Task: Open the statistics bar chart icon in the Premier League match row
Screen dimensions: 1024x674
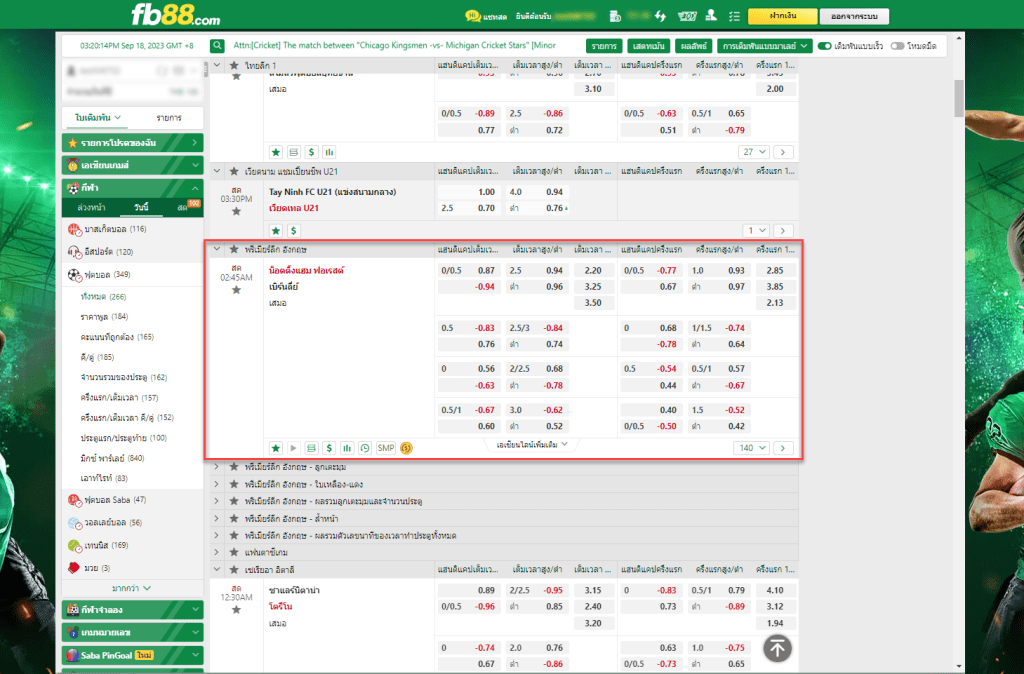Action: (347, 448)
